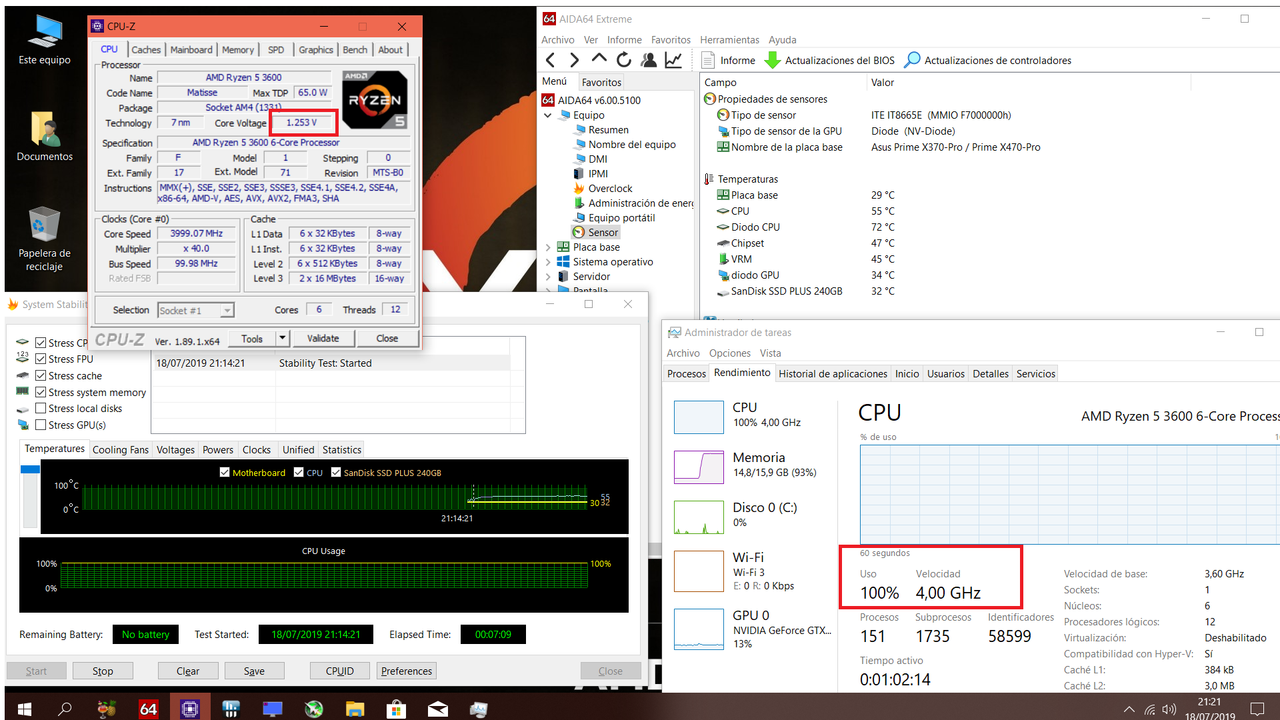This screenshot has width=1280, height=720.
Task: Click AIDA64 taskbar icon
Action: pos(148,709)
